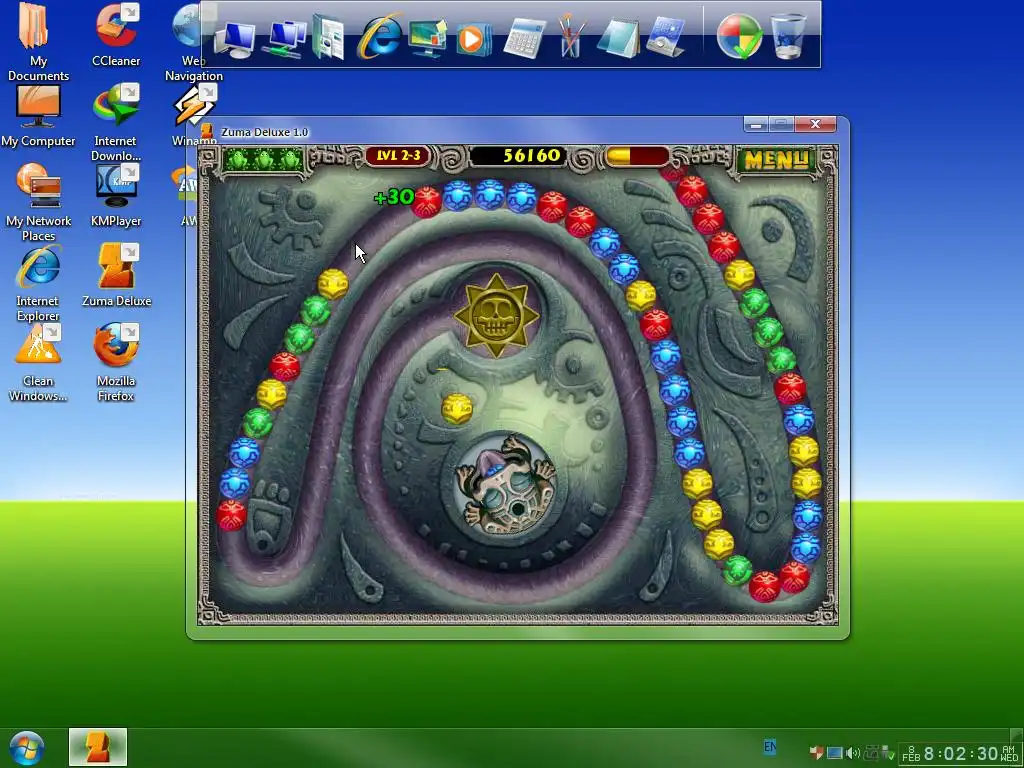Open the Zuma Deluxe desktop shortcut

click(x=116, y=276)
